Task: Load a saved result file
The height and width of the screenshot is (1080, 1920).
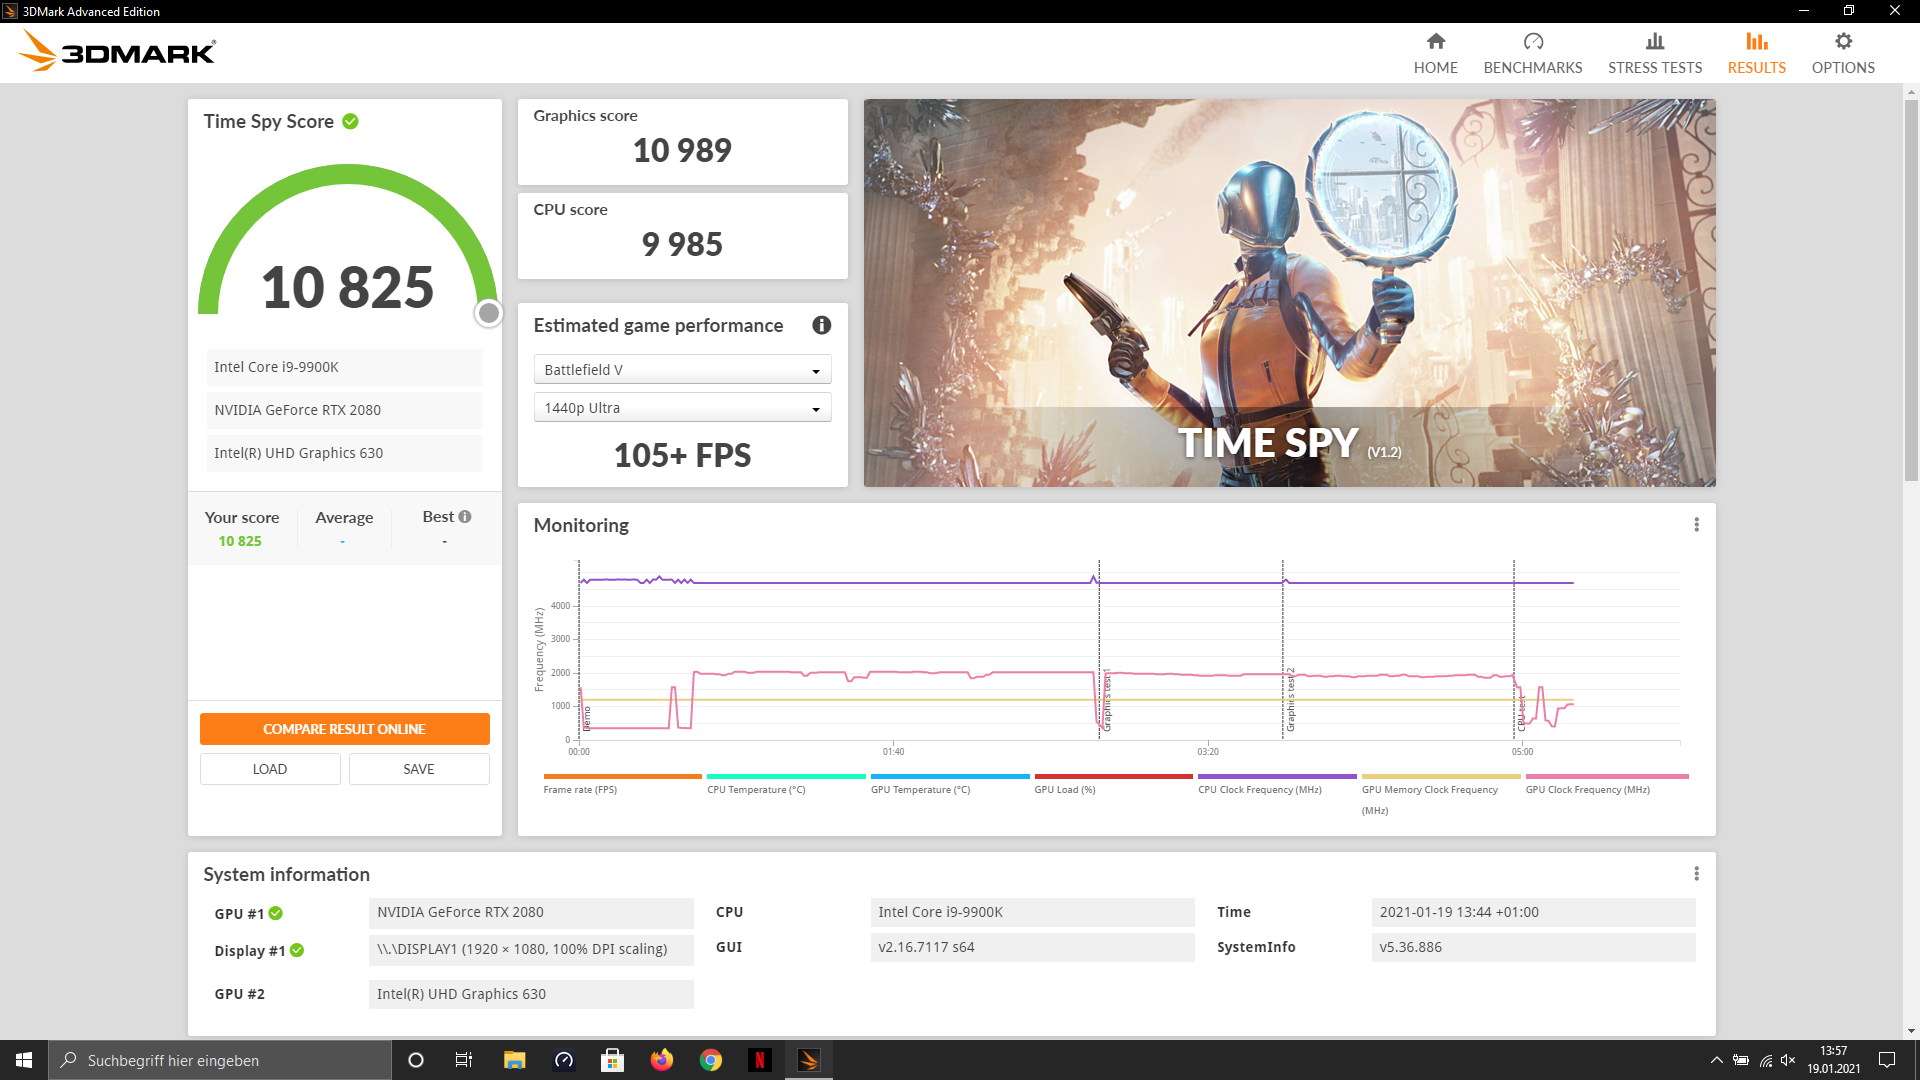Action: pos(270,769)
